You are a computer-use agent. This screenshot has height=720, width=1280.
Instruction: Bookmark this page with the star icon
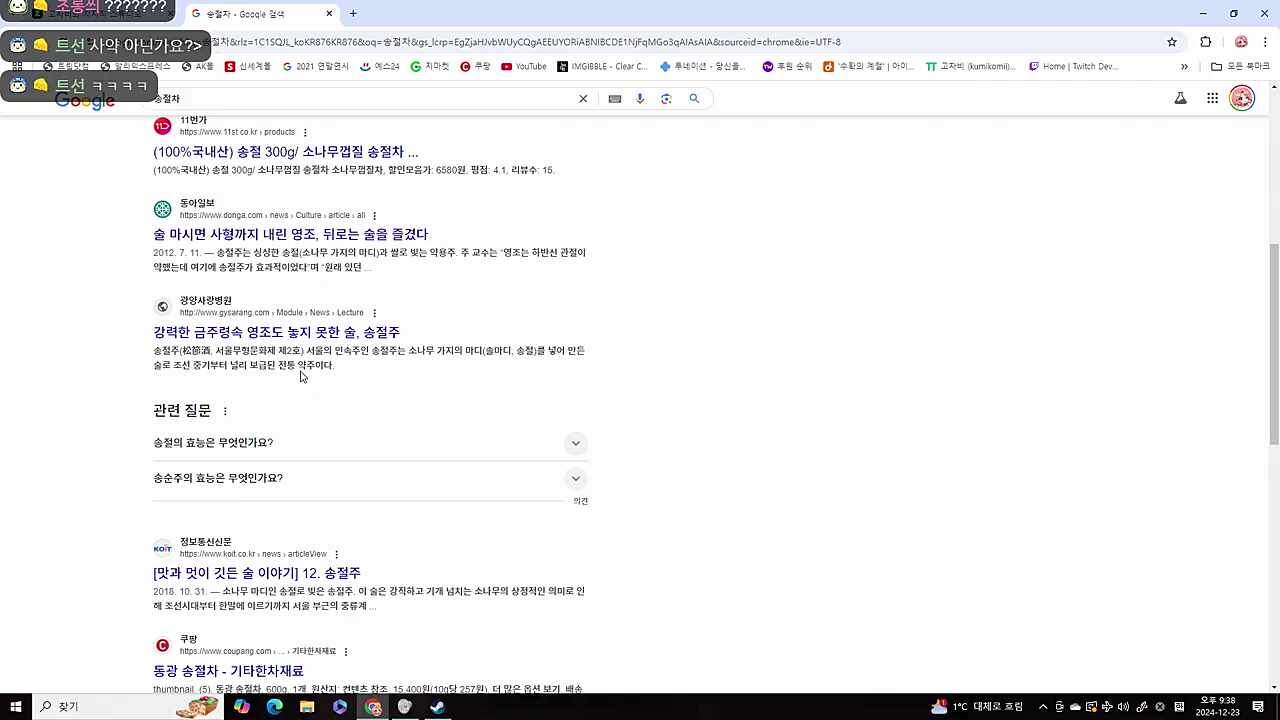click(x=1172, y=42)
